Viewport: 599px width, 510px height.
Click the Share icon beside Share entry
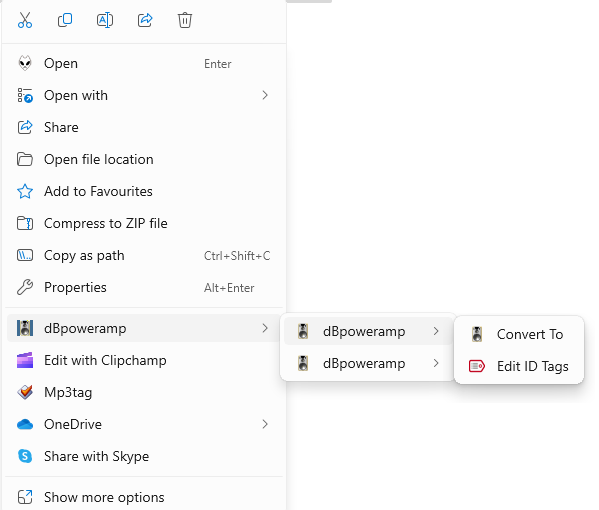[x=25, y=127]
